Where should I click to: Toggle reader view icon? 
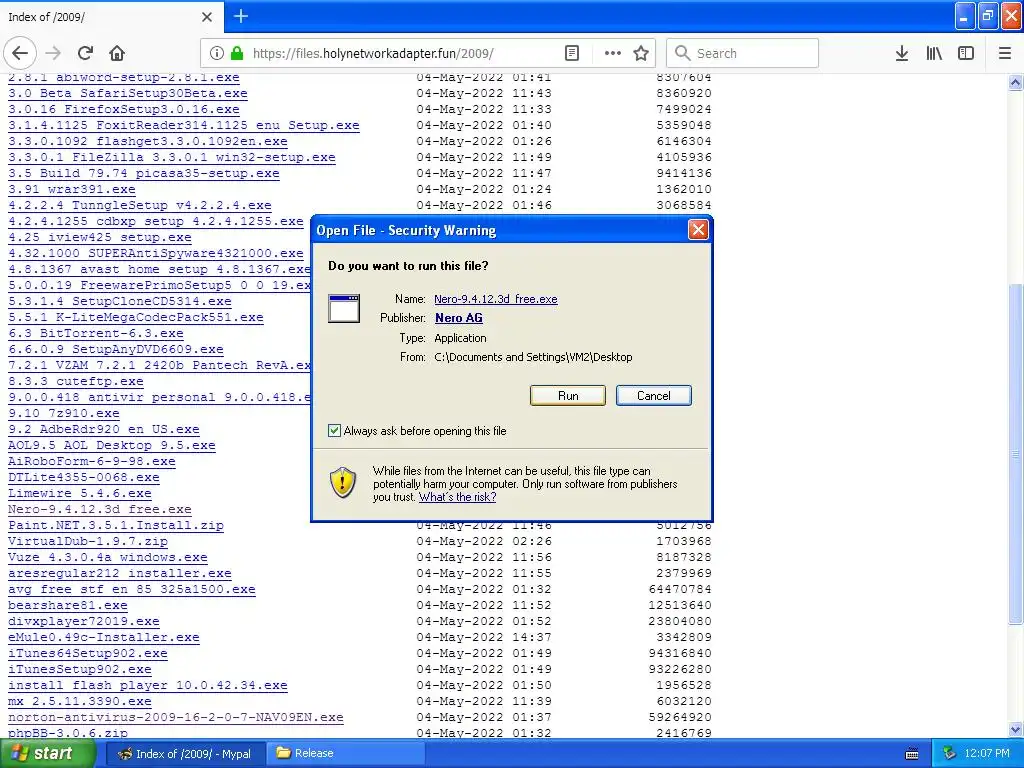571,53
